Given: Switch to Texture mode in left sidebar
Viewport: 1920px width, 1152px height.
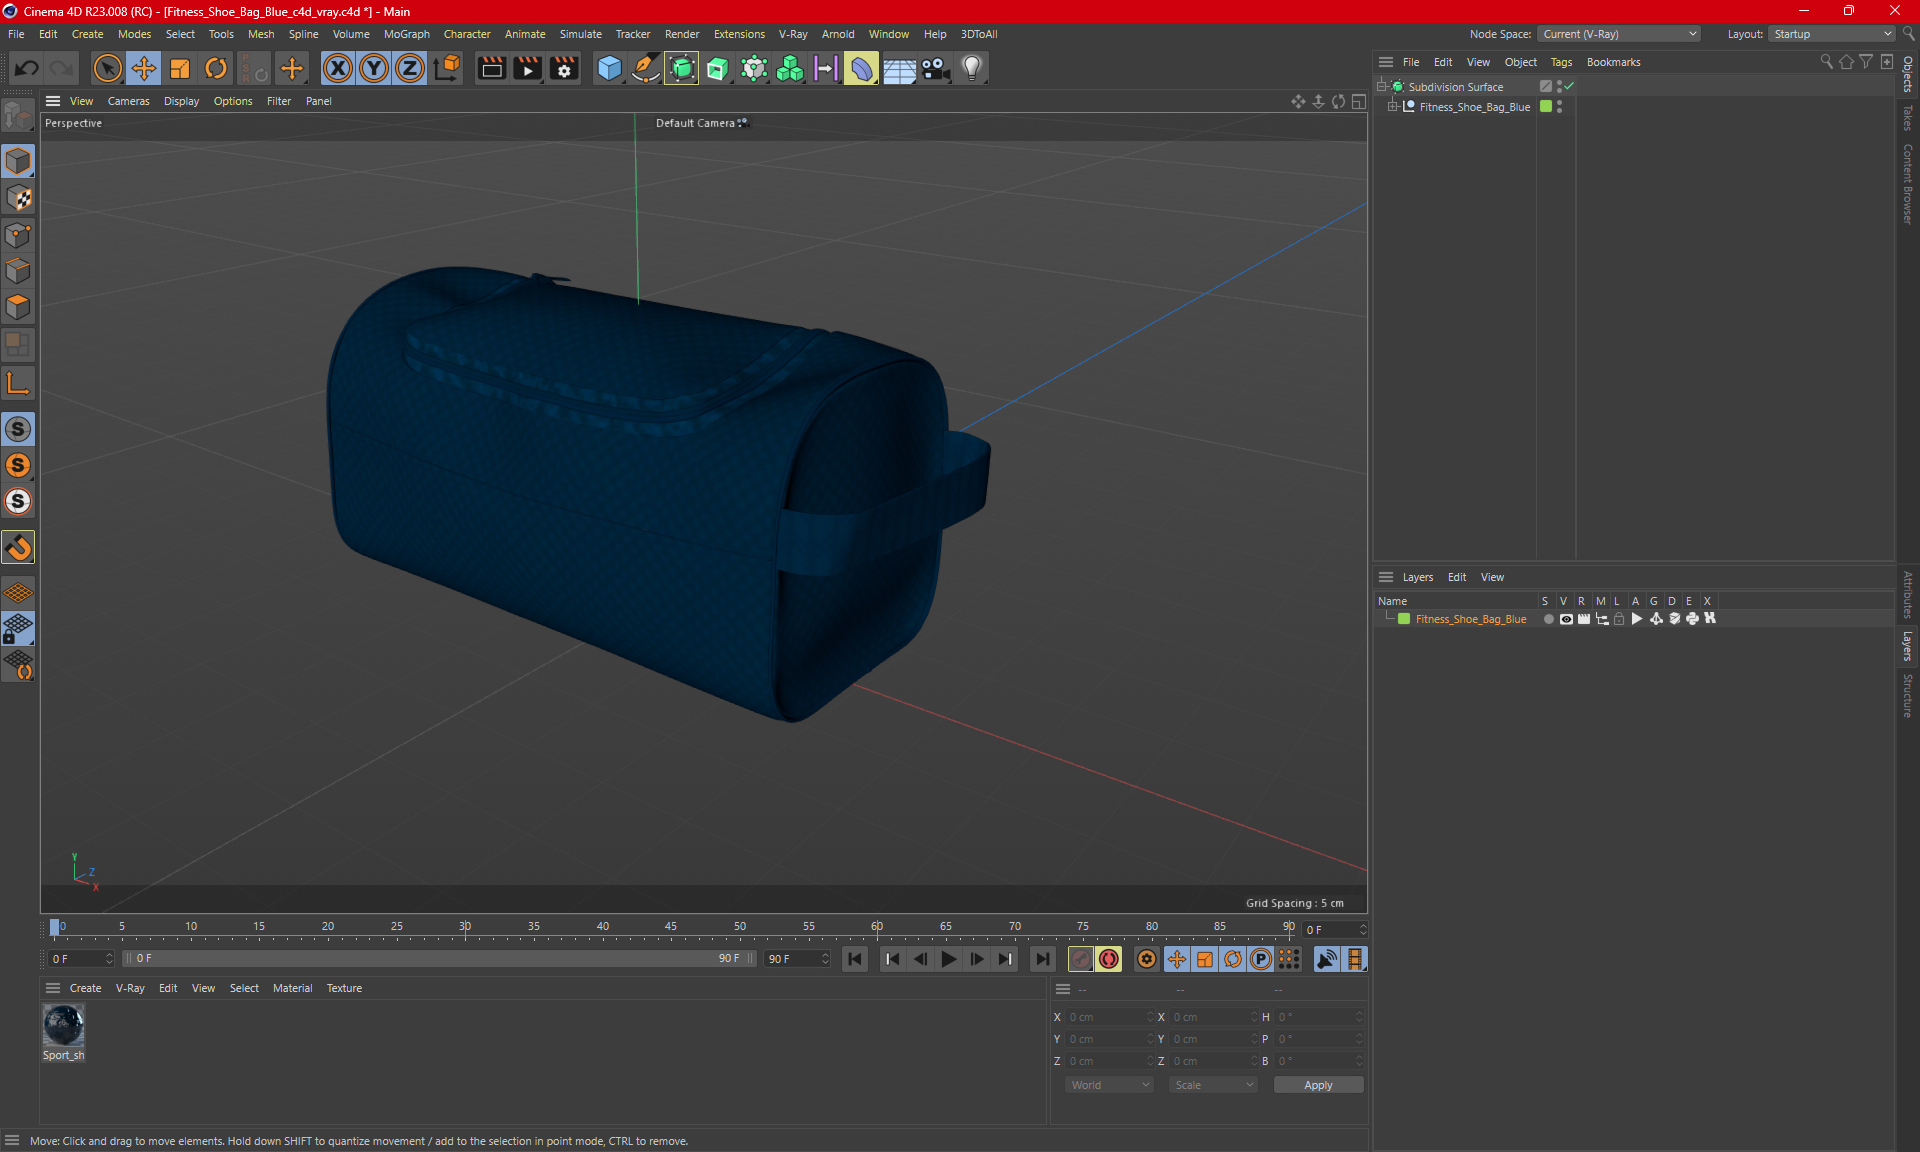Looking at the screenshot, I should pyautogui.click(x=18, y=198).
